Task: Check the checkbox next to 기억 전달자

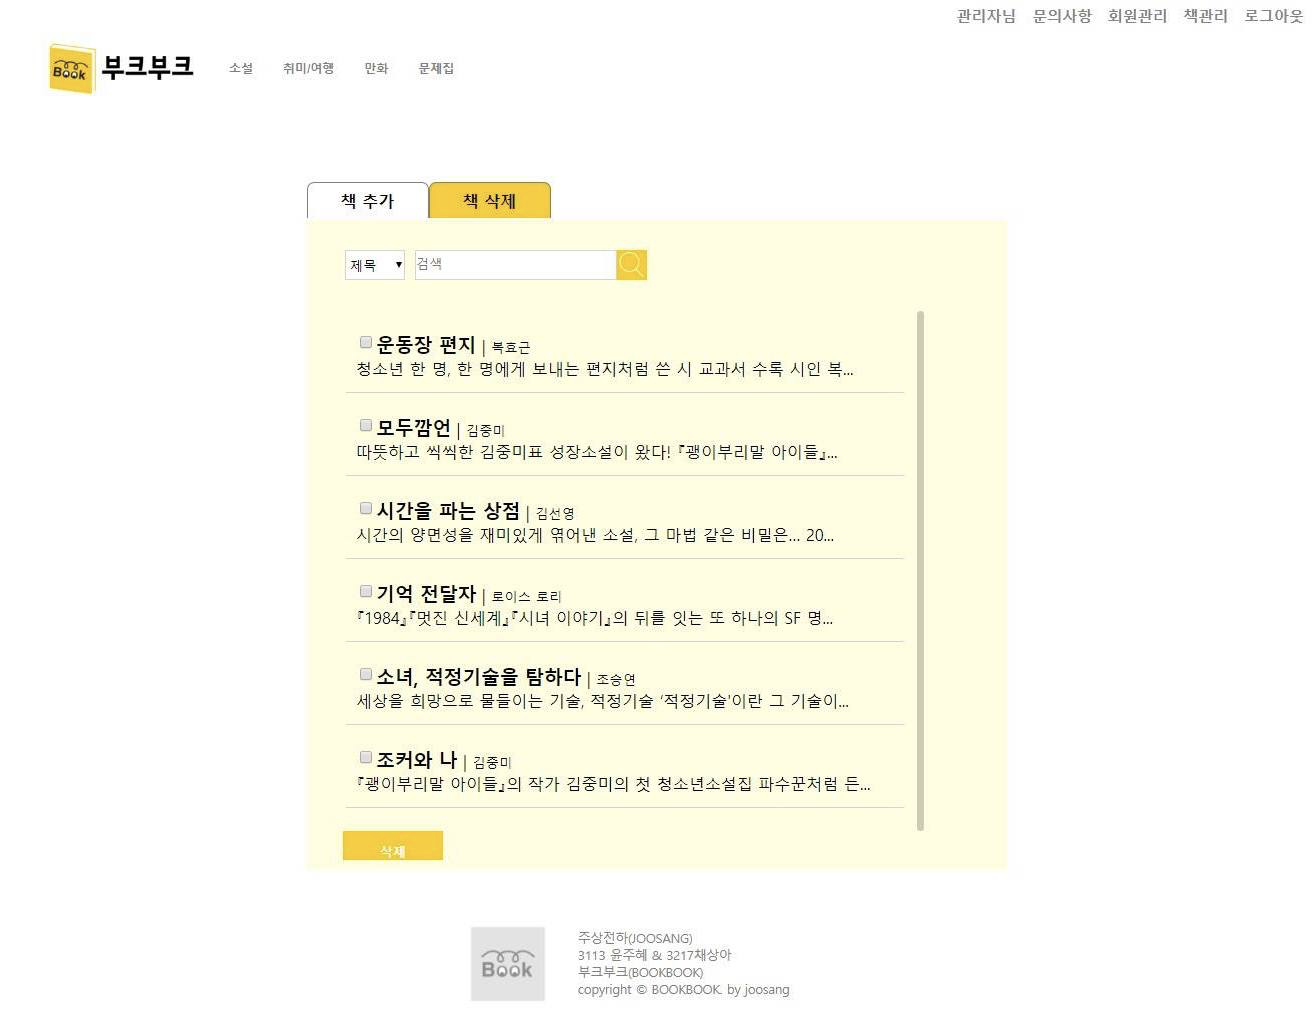Action: point(365,590)
